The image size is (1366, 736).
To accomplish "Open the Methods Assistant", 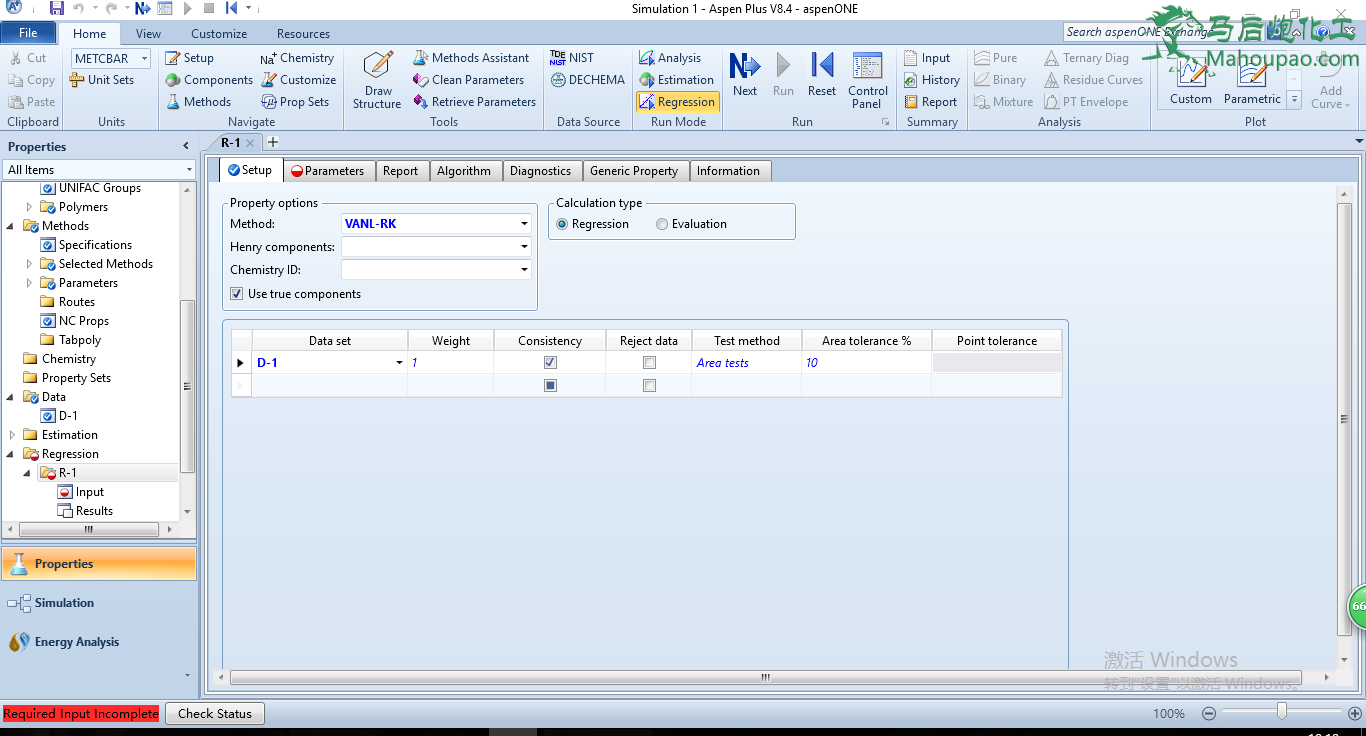I will tap(471, 58).
